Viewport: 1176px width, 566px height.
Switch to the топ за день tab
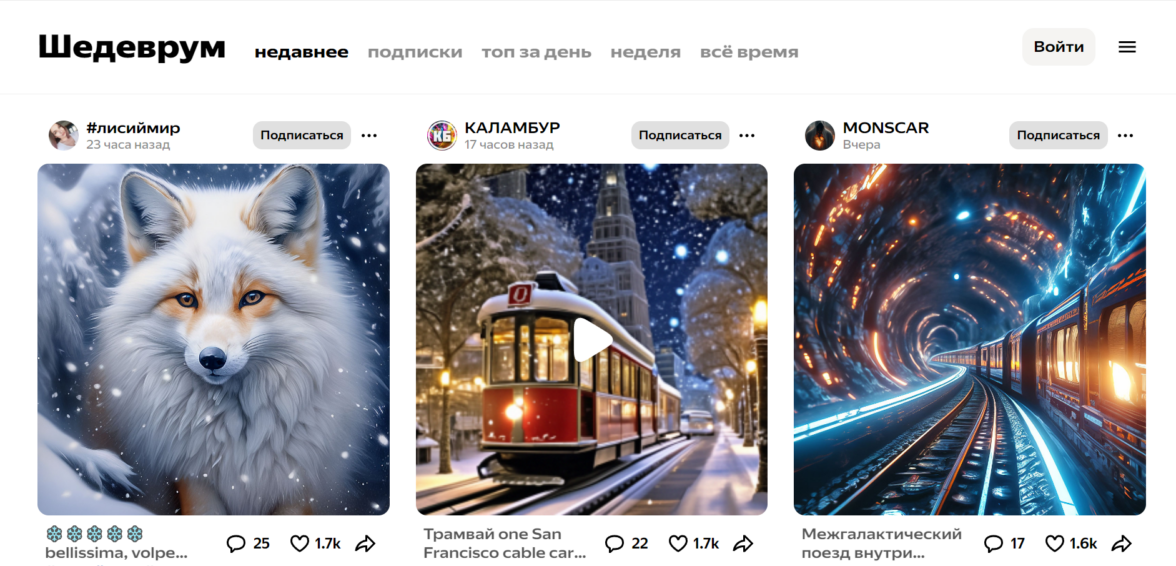tap(536, 52)
